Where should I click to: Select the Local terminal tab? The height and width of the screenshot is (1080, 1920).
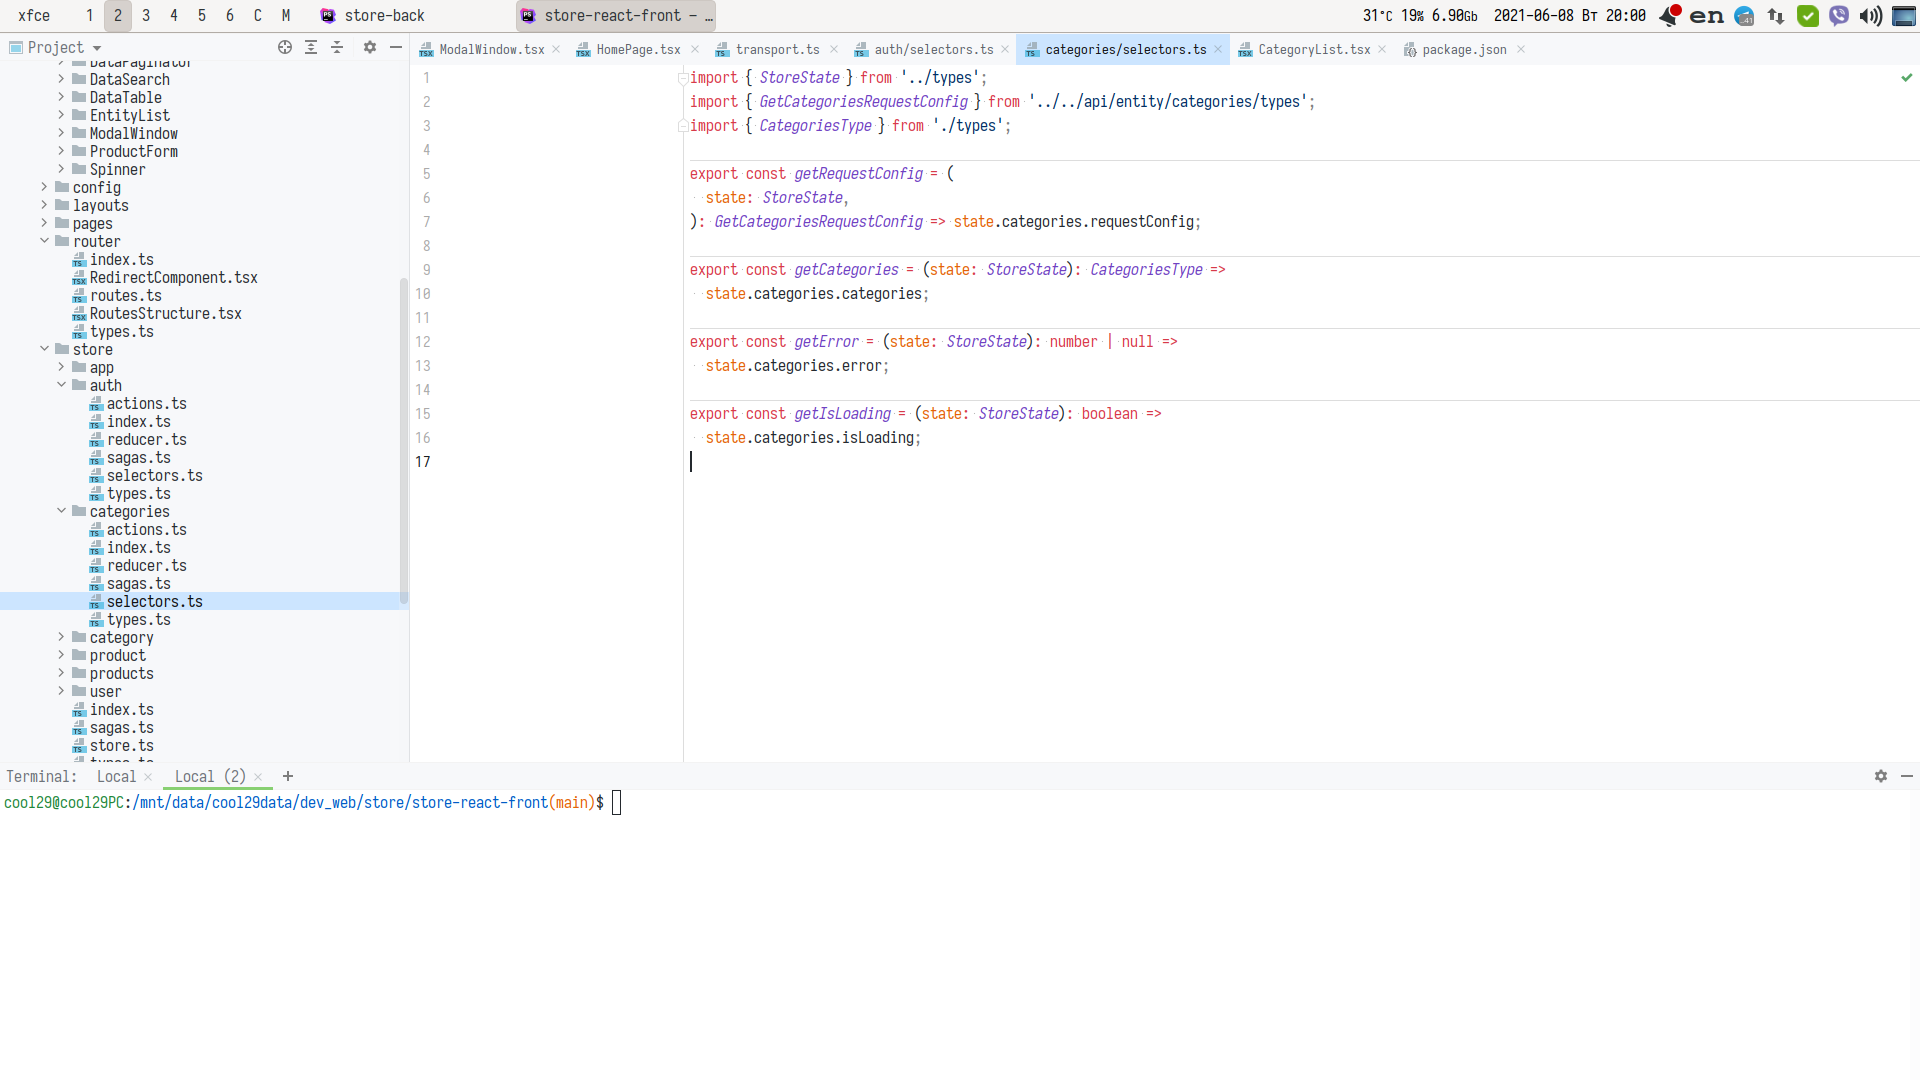pyautogui.click(x=116, y=776)
